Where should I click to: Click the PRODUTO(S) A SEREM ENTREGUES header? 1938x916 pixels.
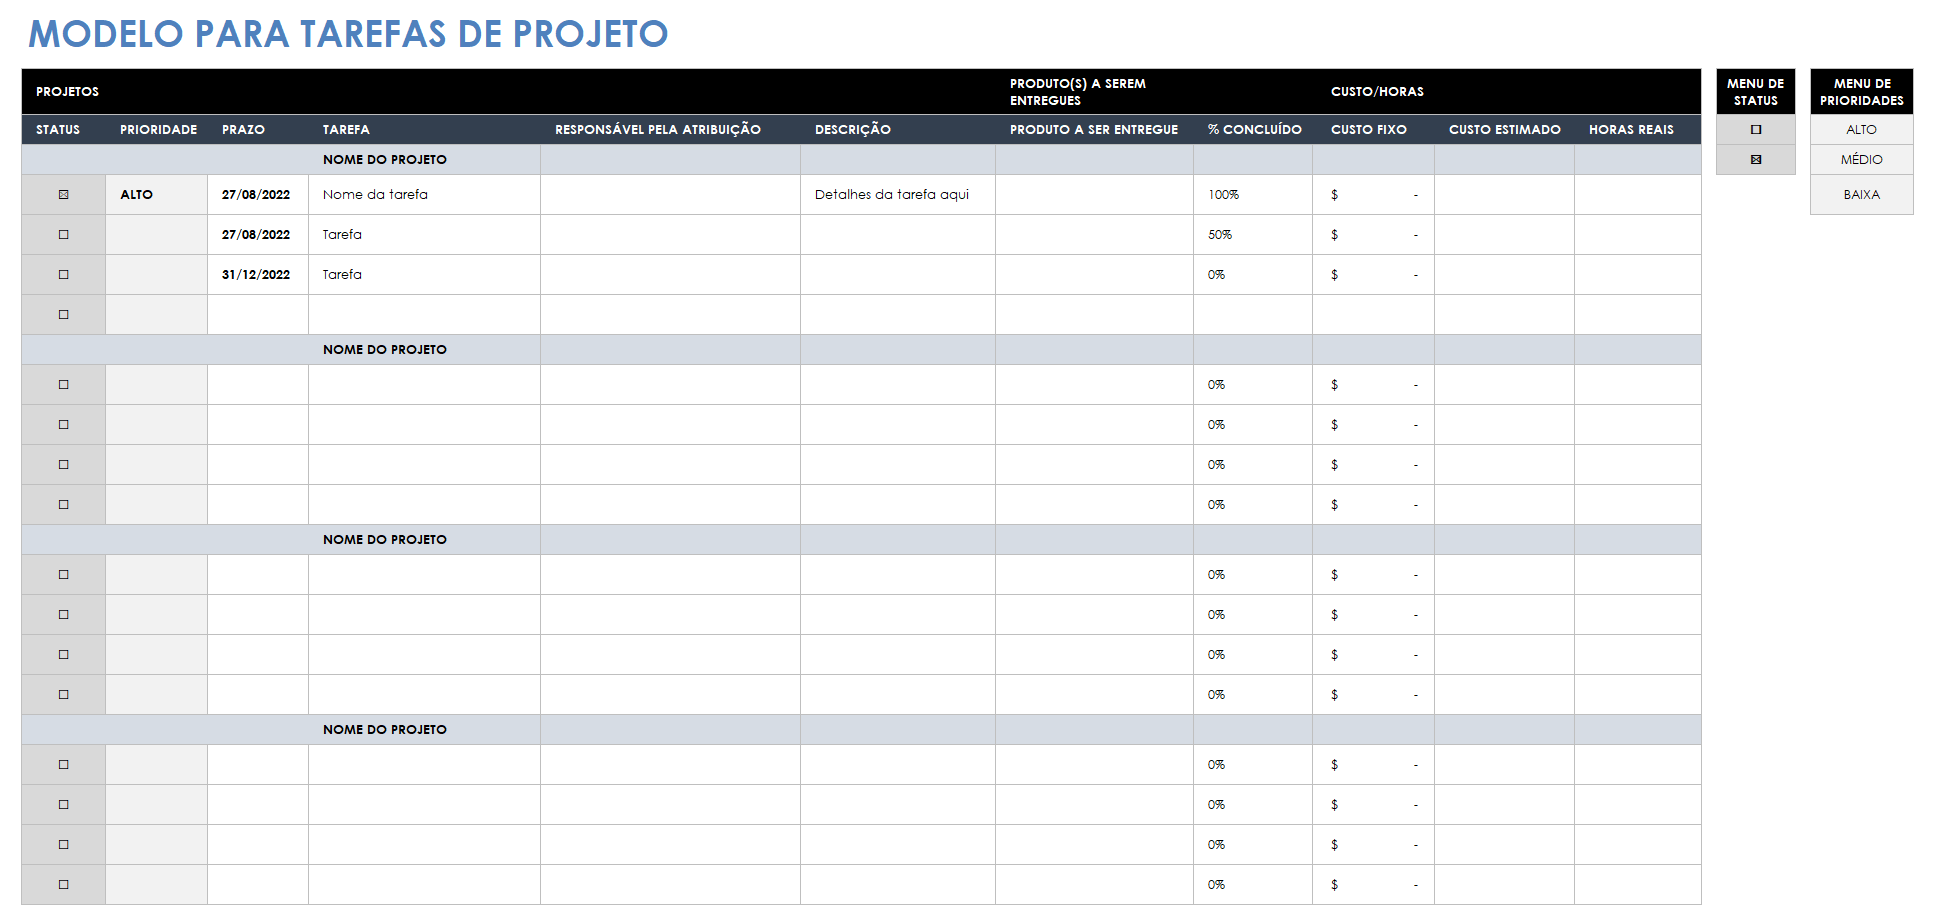pos(1078,92)
